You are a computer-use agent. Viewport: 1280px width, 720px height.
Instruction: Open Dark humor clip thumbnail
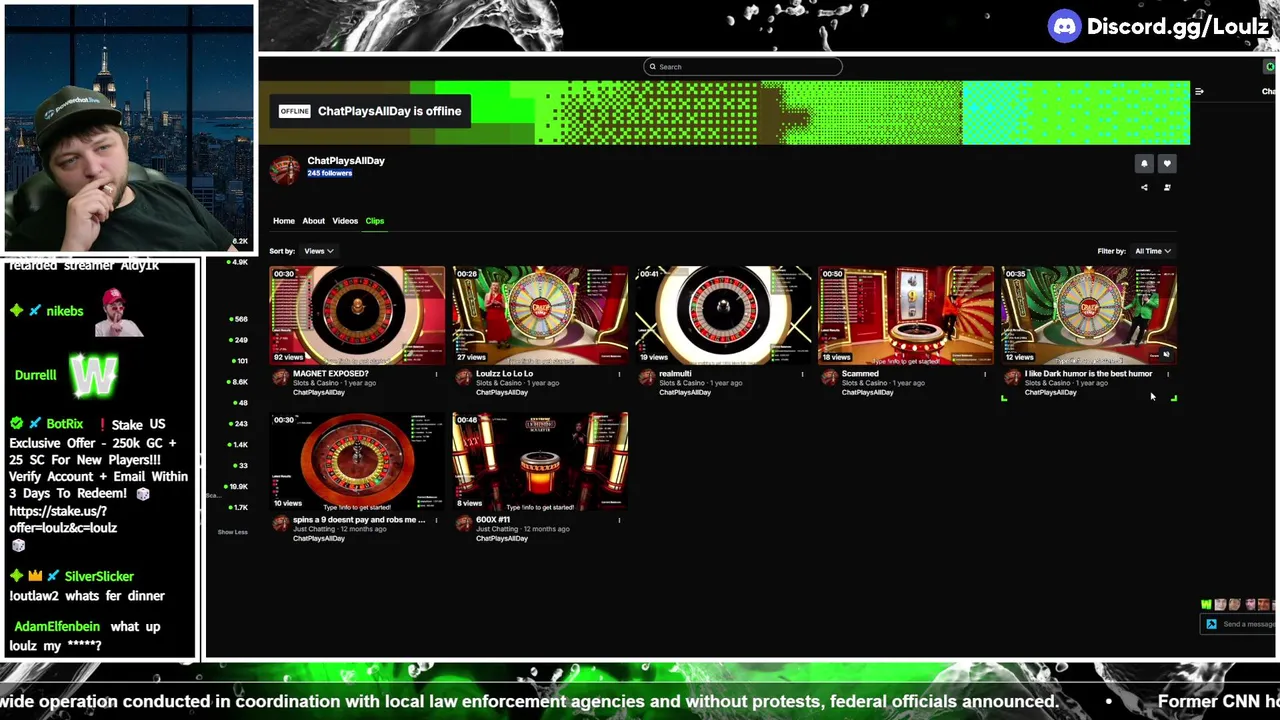[x=1089, y=315]
